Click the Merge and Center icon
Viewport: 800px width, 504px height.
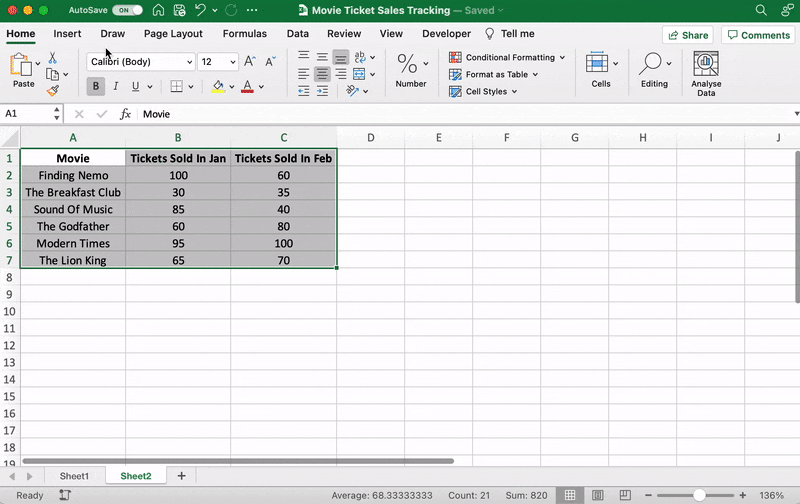pos(359,74)
